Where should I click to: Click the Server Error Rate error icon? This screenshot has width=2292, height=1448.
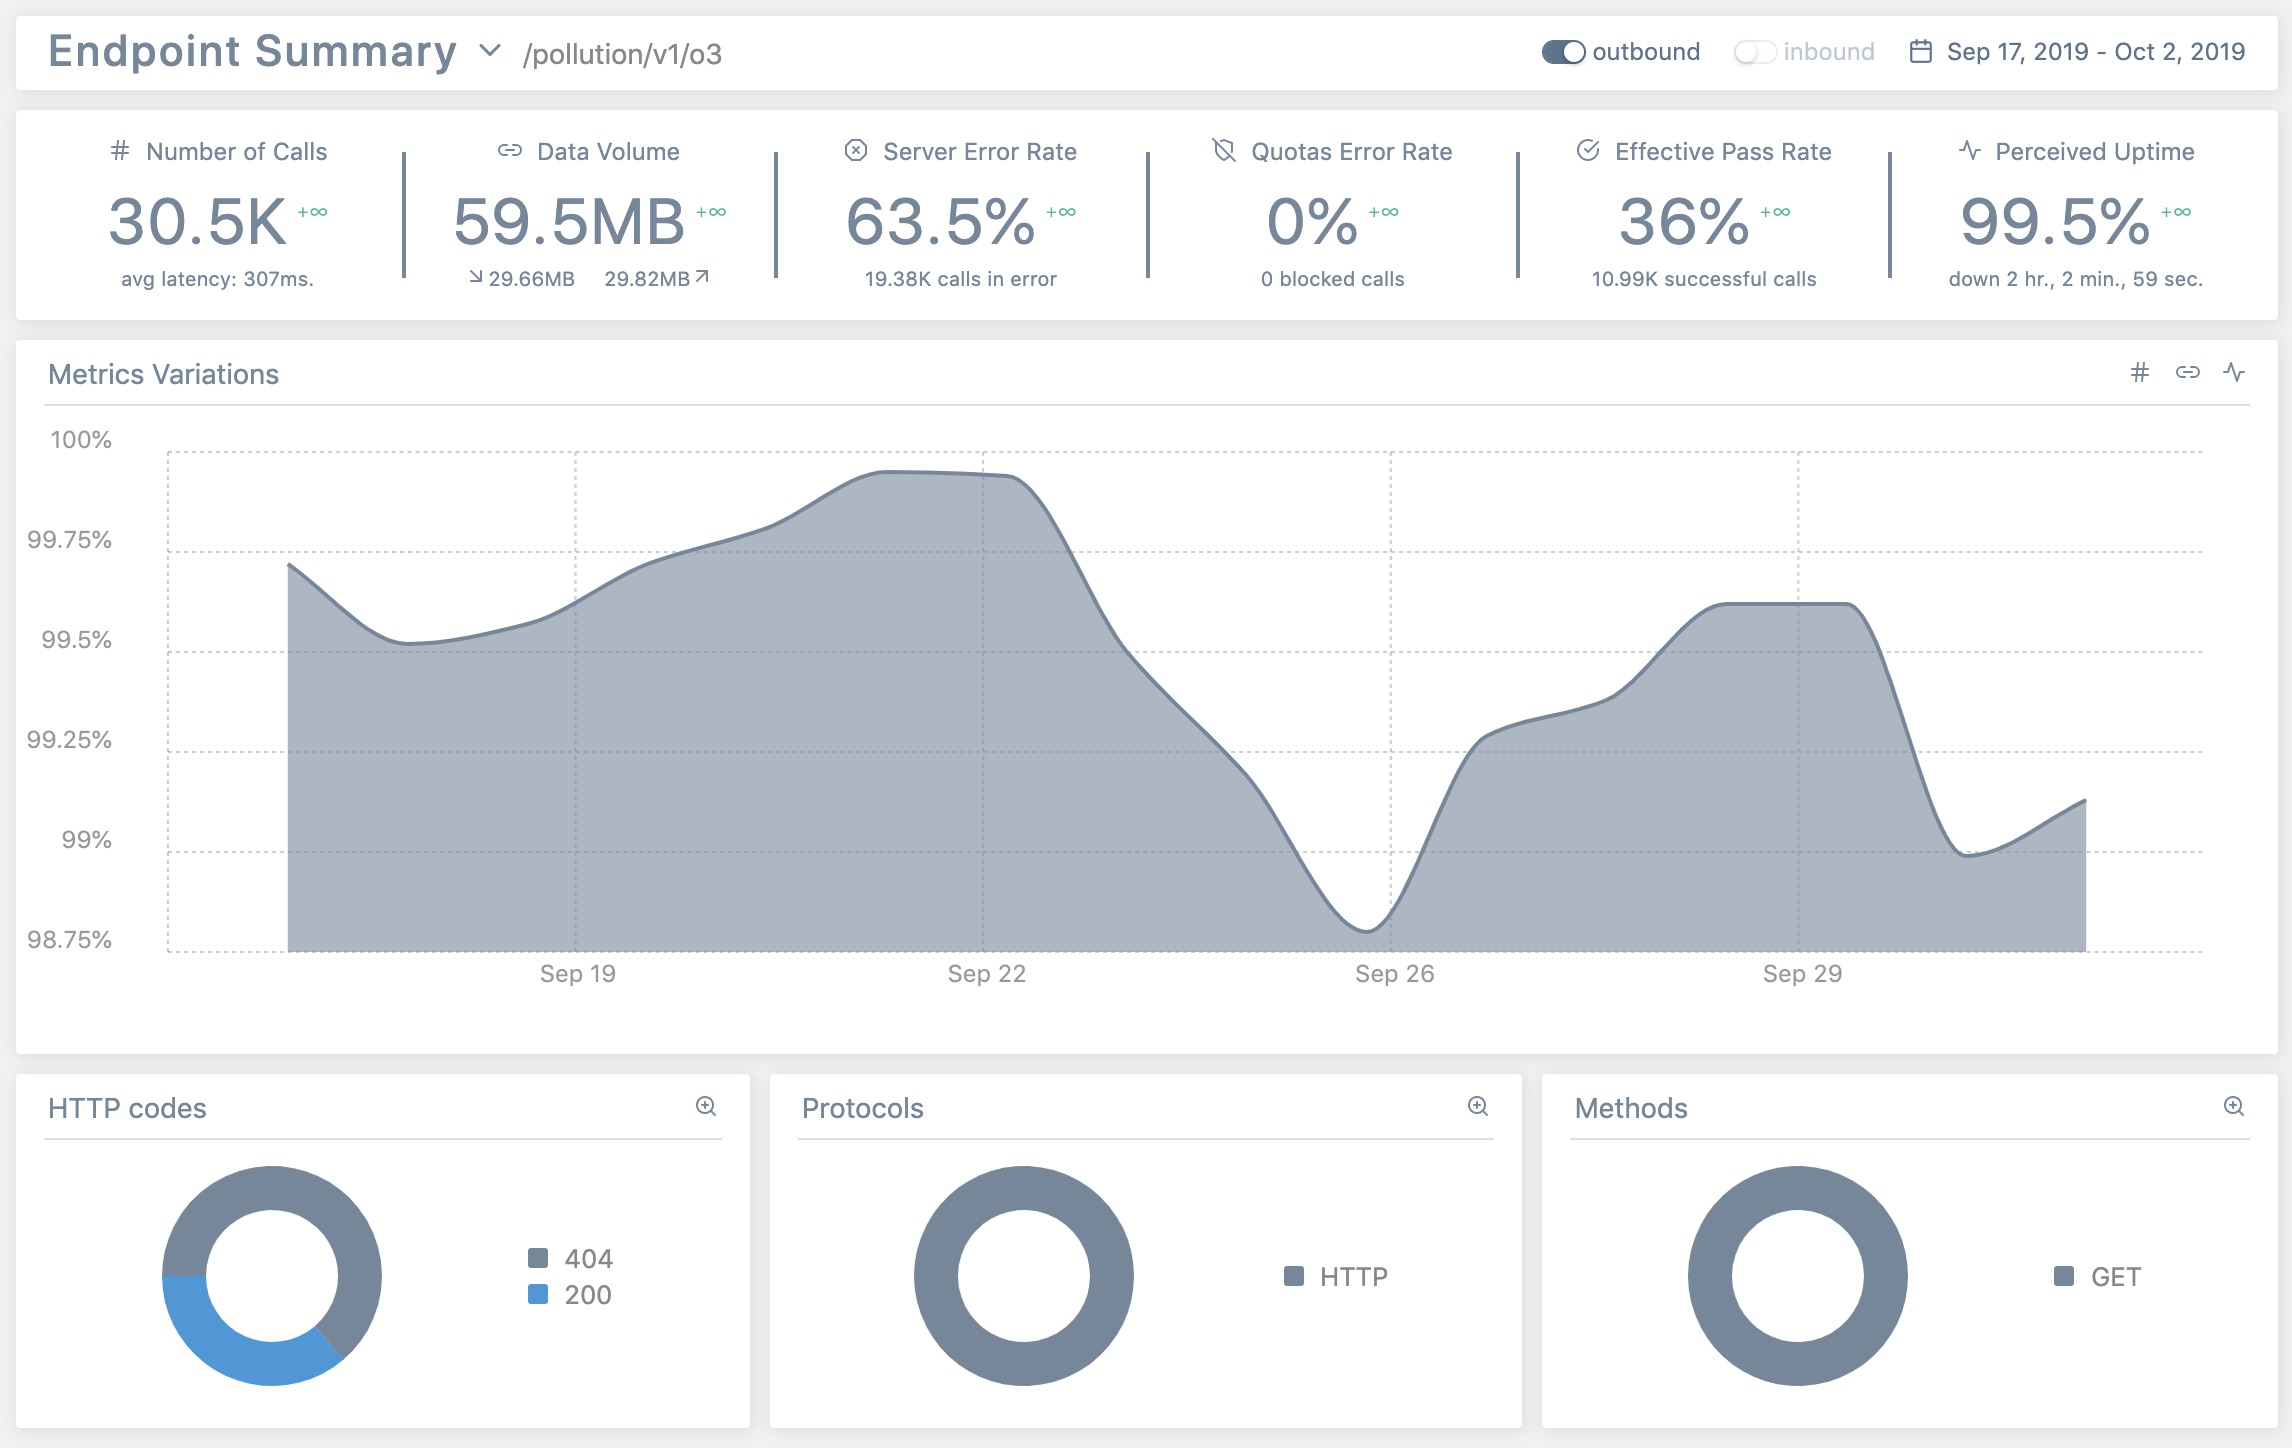pyautogui.click(x=854, y=151)
